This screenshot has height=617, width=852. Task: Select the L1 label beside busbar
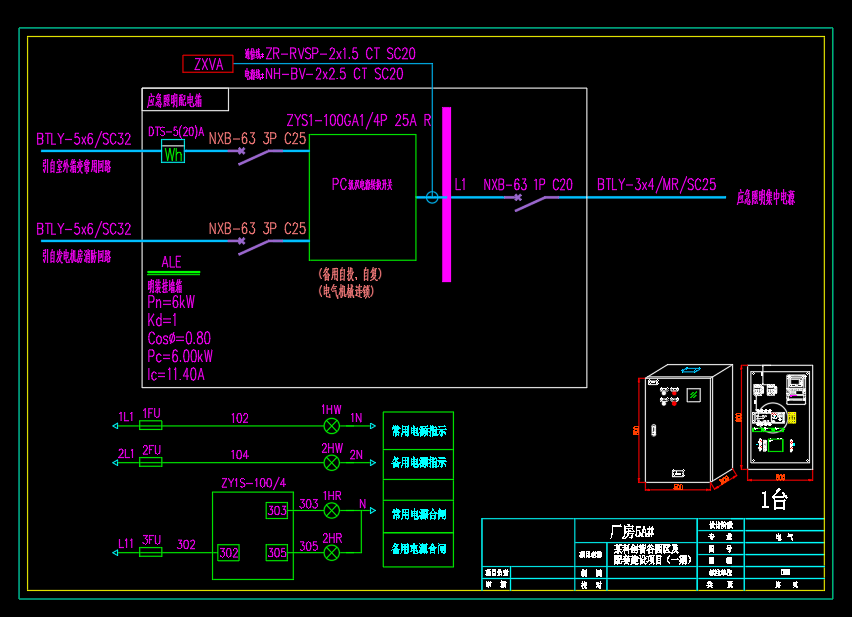pos(460,185)
